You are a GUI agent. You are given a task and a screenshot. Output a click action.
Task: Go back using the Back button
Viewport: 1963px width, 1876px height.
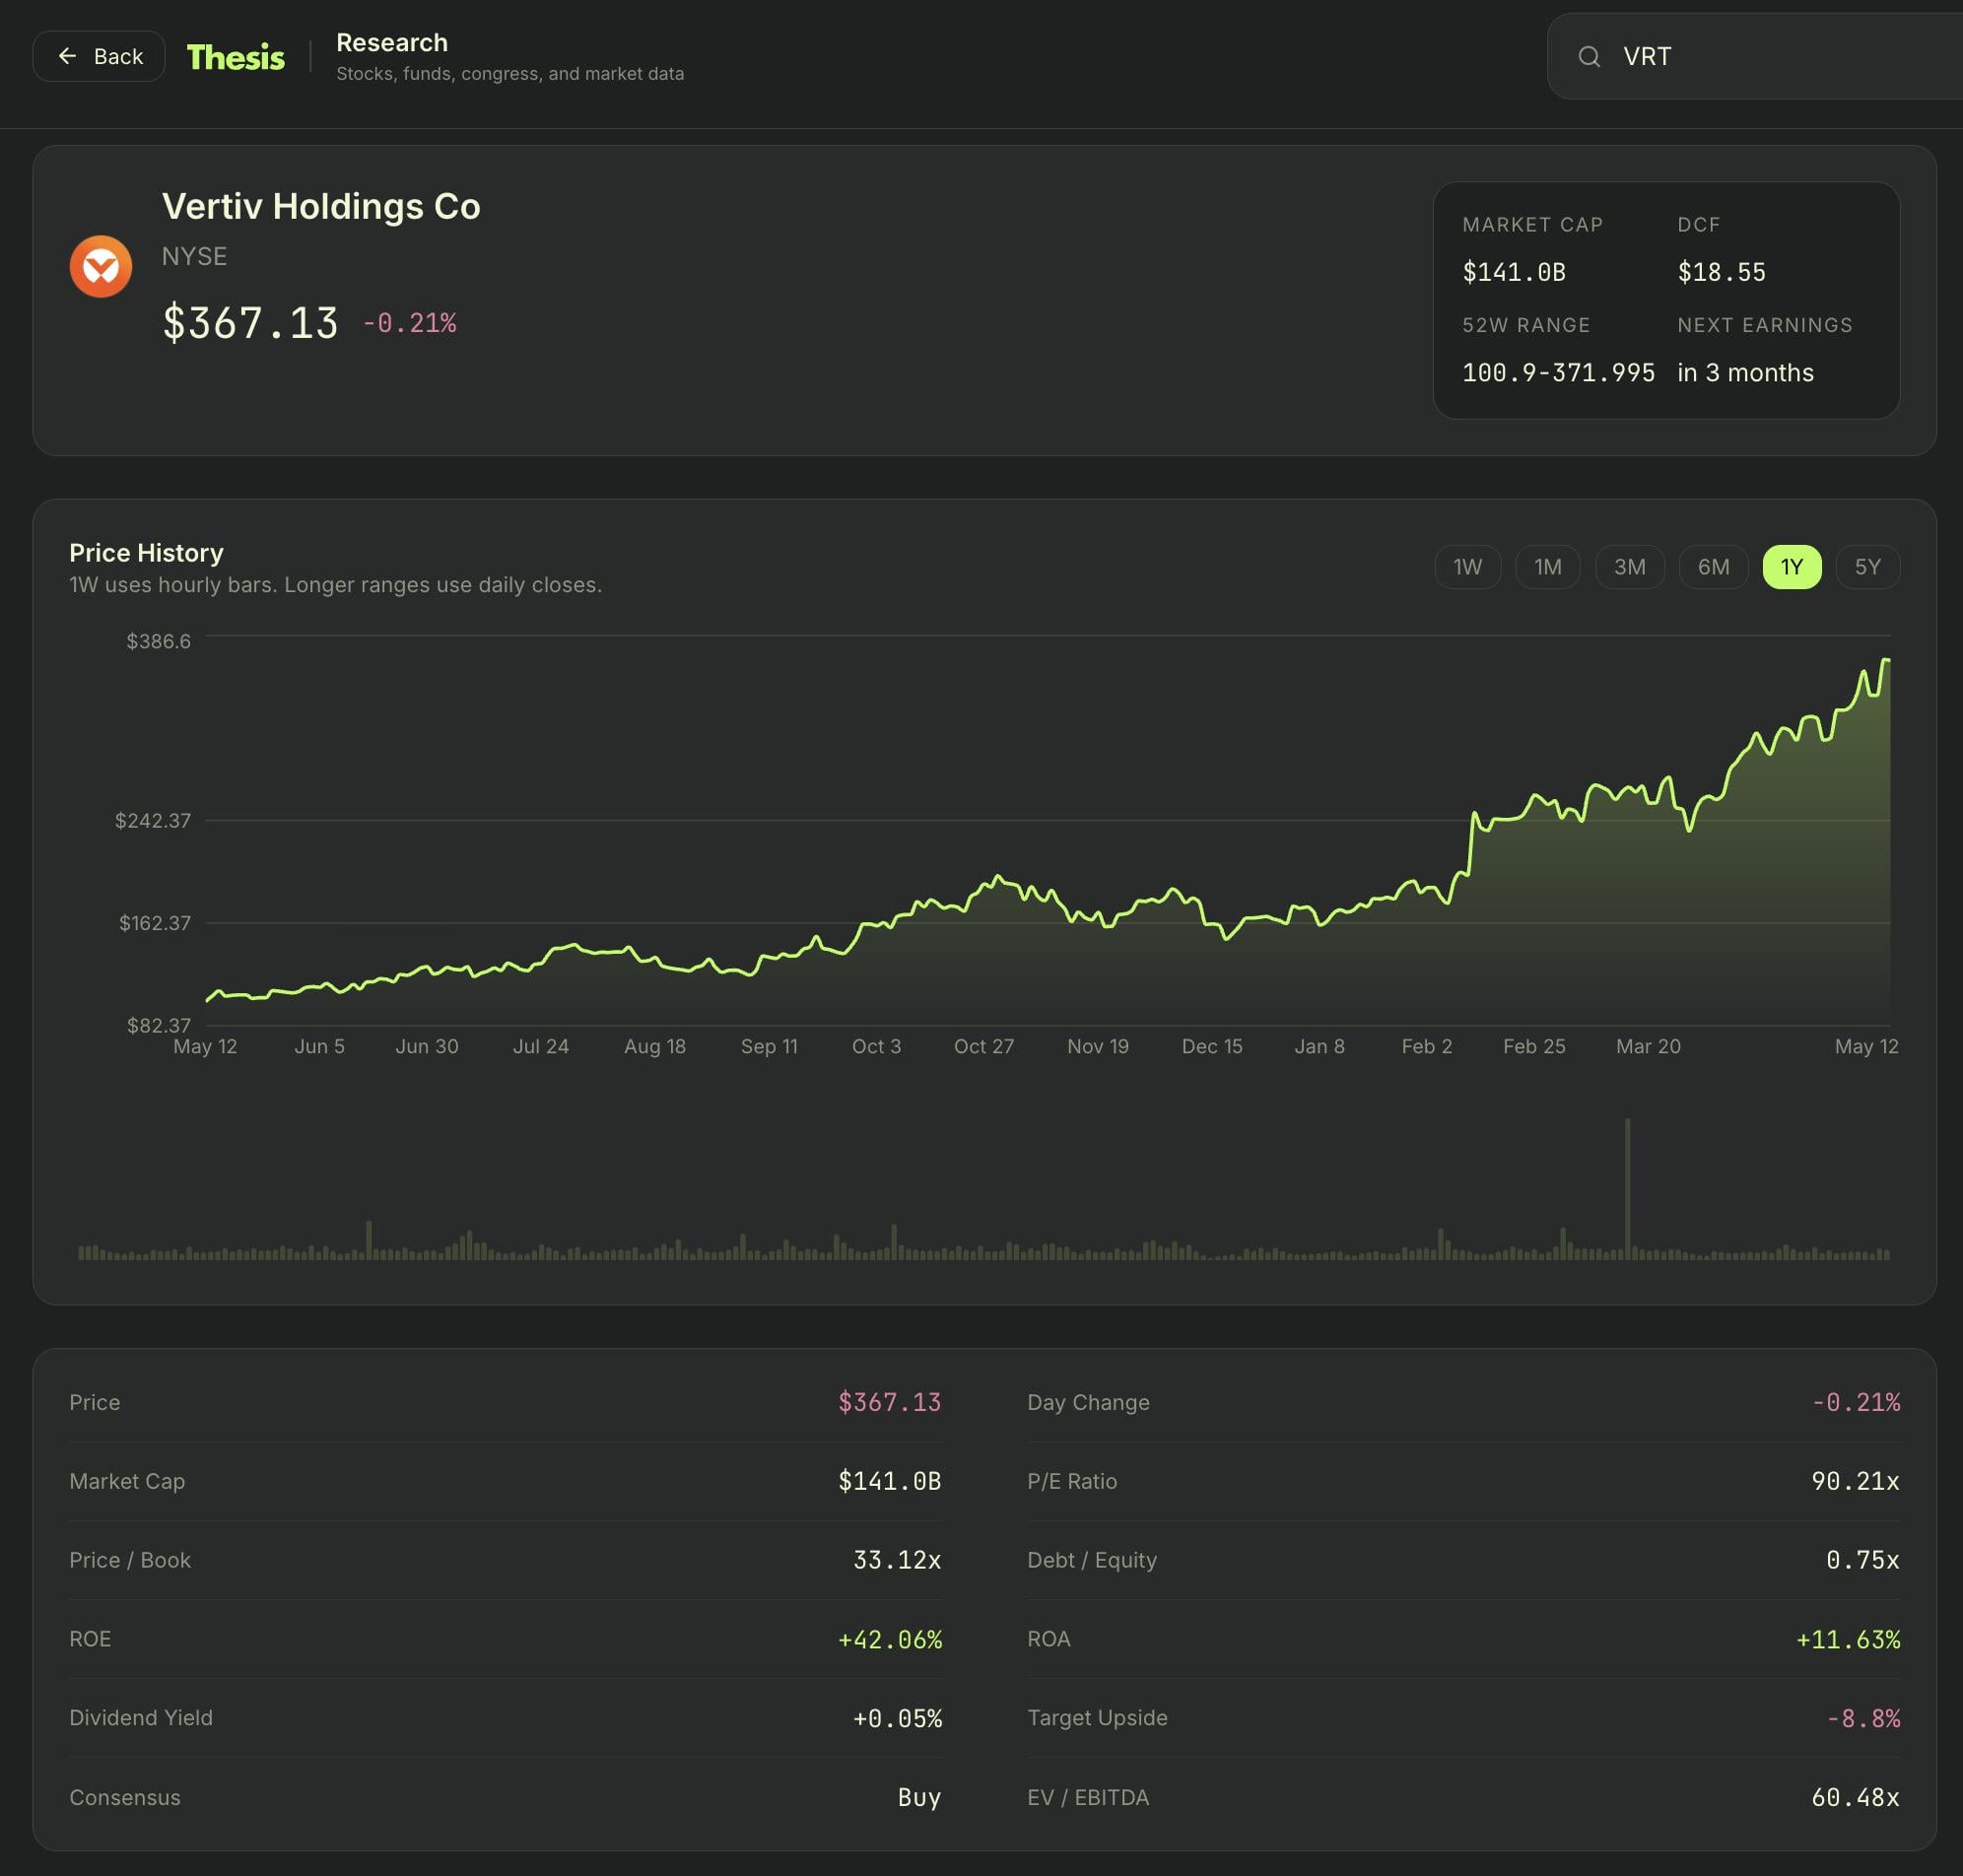pyautogui.click(x=99, y=56)
